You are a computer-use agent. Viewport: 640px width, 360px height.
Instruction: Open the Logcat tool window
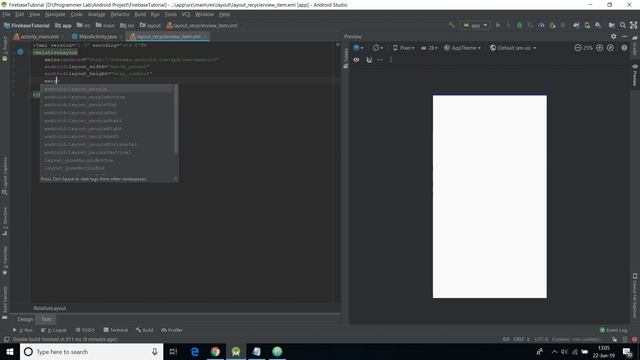(x=54, y=330)
